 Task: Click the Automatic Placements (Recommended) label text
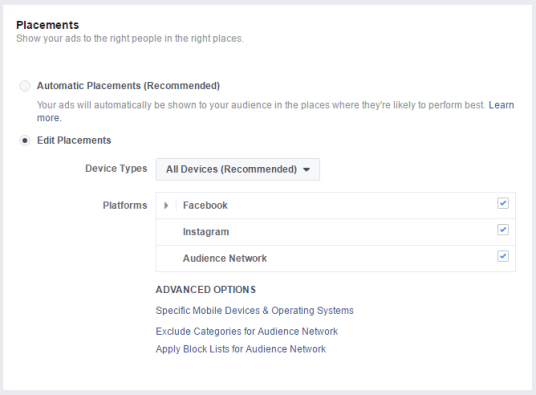(x=128, y=86)
